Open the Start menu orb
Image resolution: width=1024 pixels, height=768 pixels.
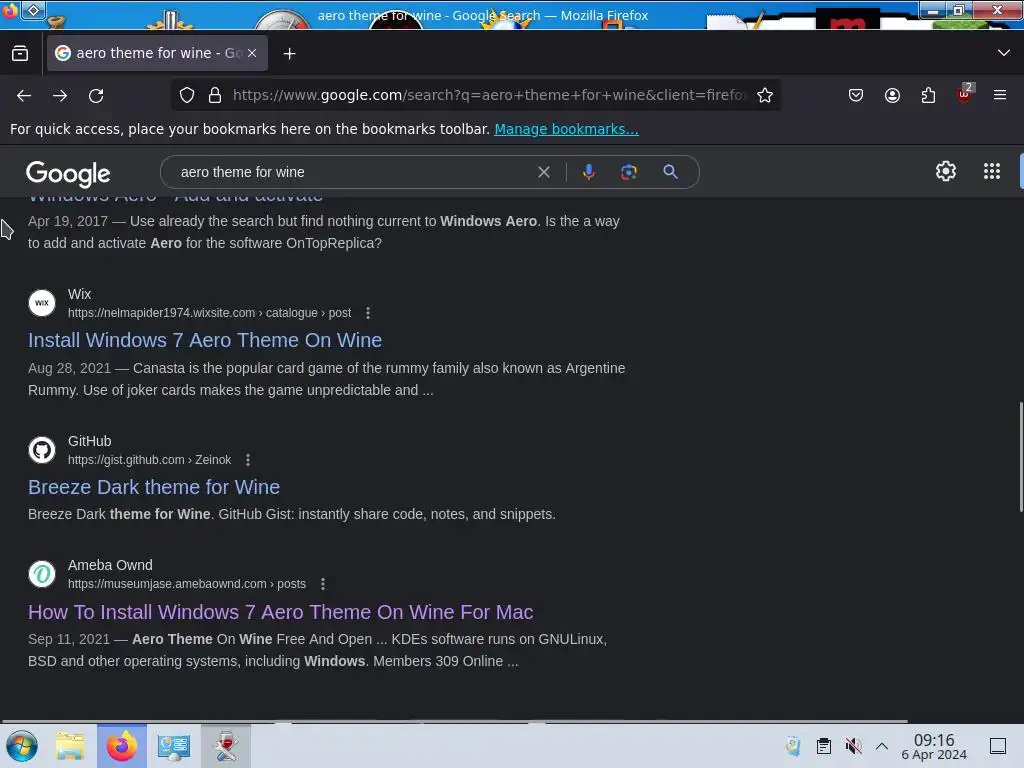22,746
